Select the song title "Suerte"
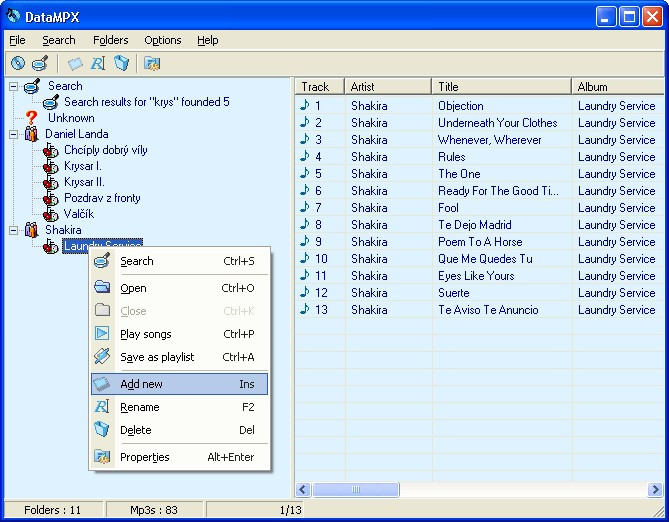The width and height of the screenshot is (669, 522). click(x=454, y=293)
